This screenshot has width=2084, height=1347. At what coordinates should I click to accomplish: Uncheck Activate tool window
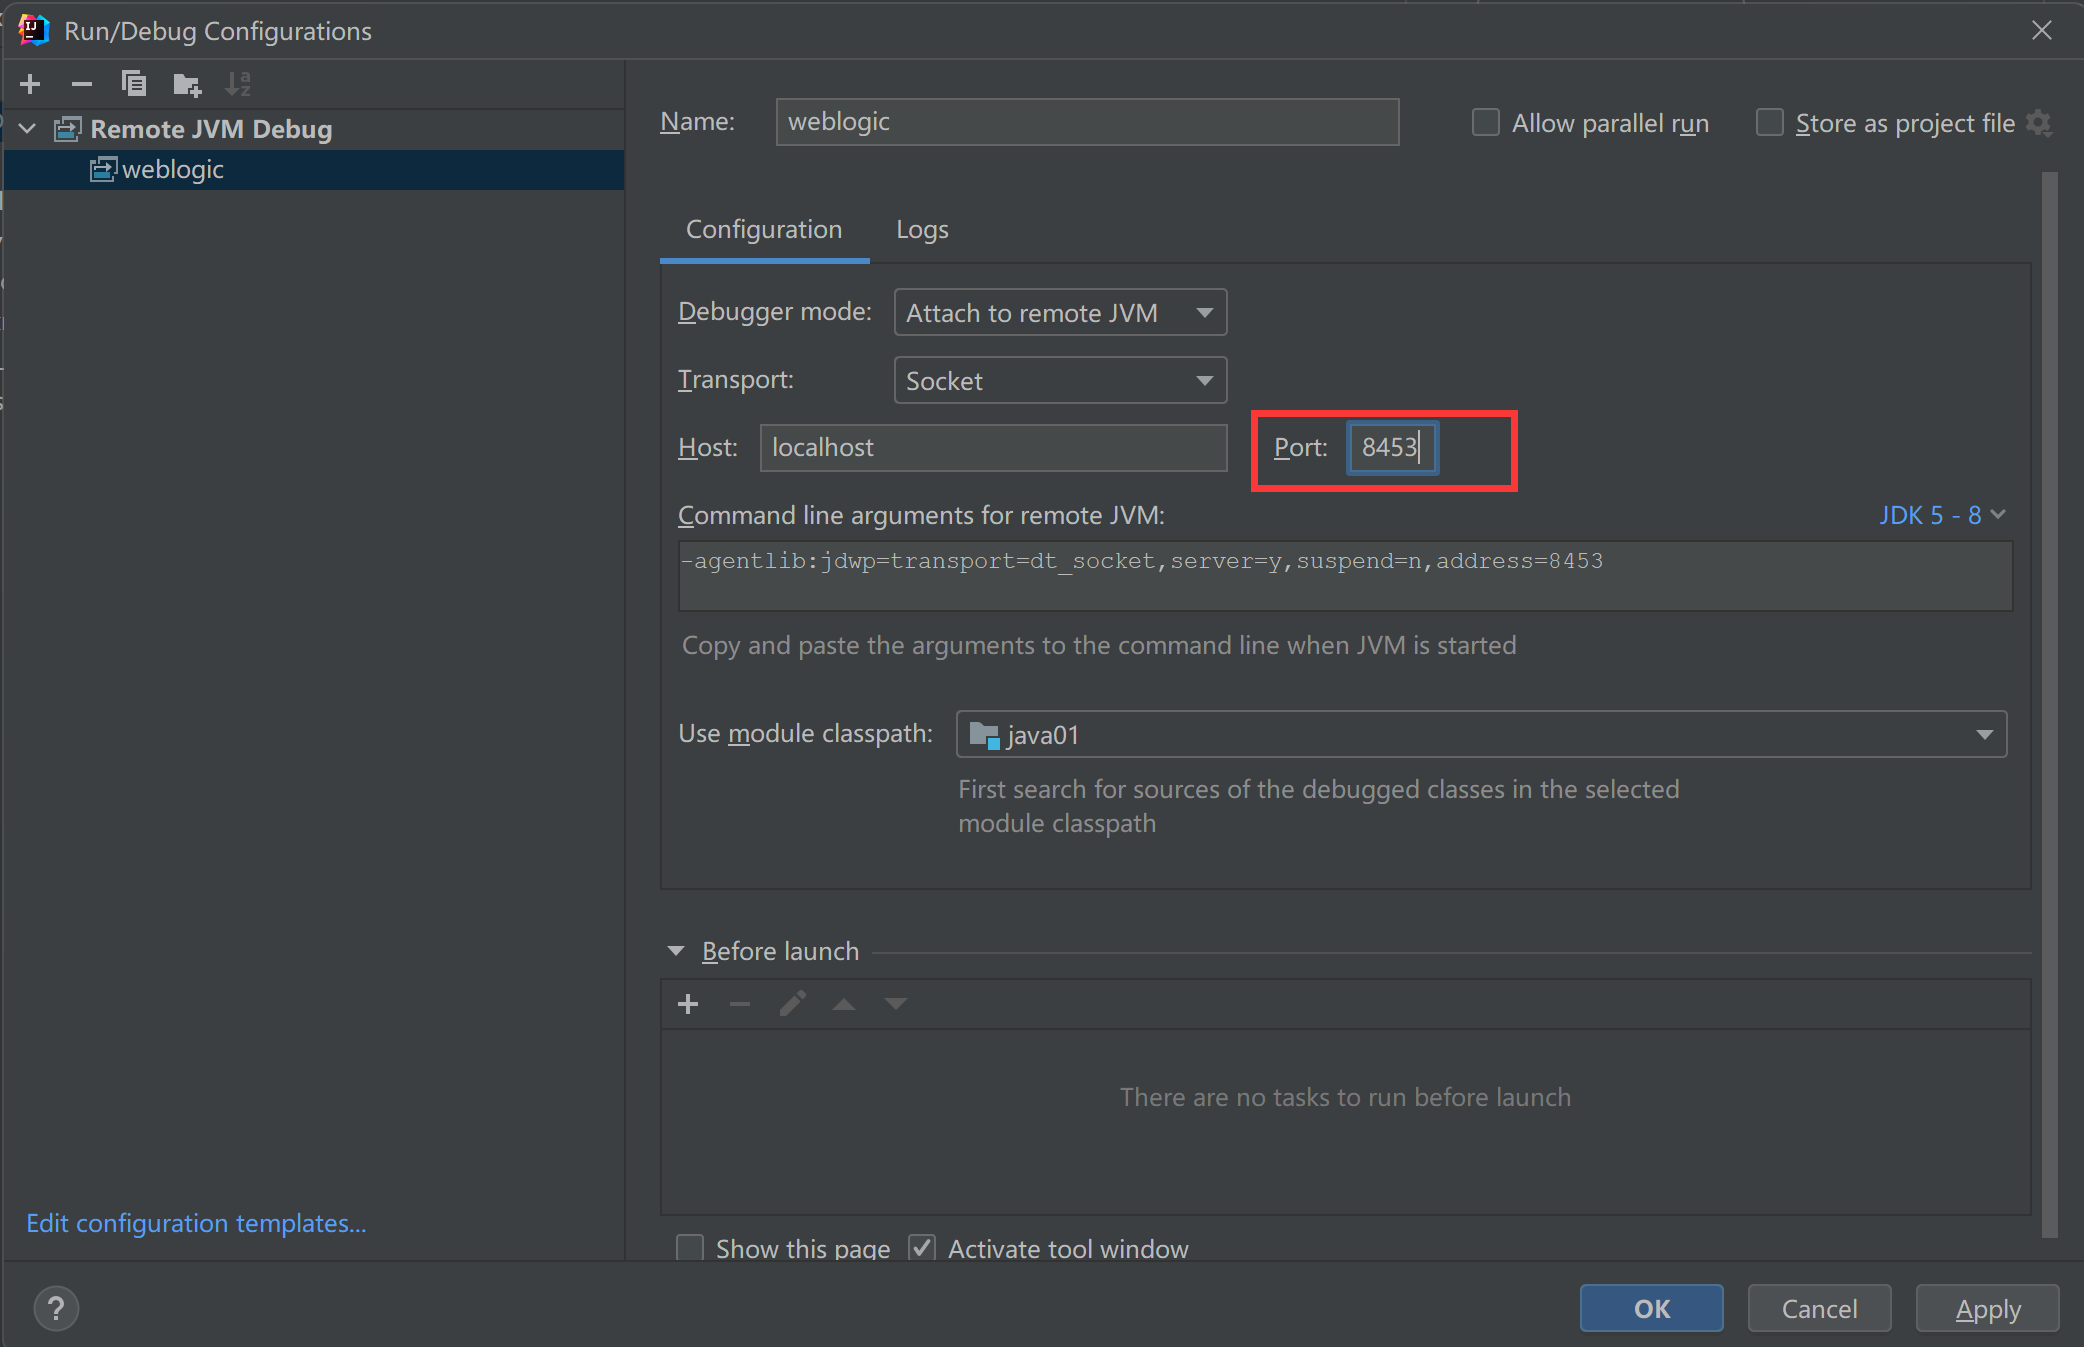point(922,1248)
